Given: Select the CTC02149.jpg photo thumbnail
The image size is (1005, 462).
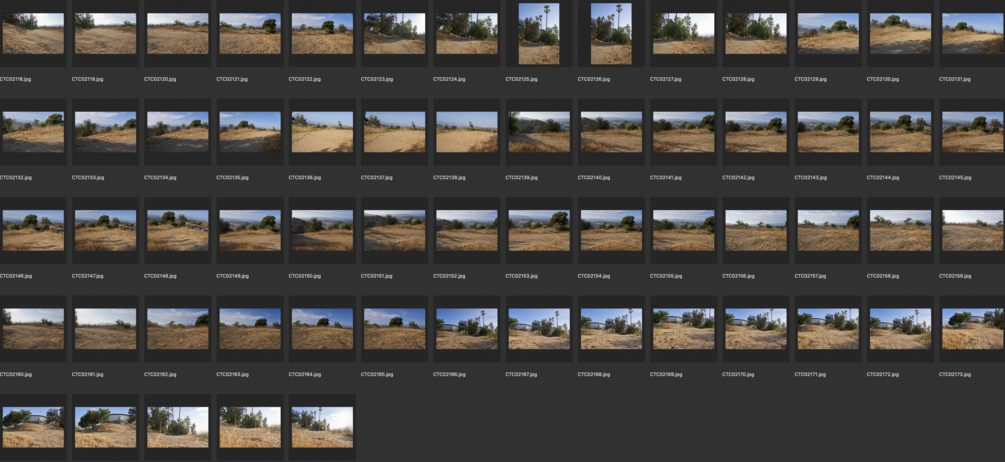Looking at the screenshot, I should click(x=250, y=231).
